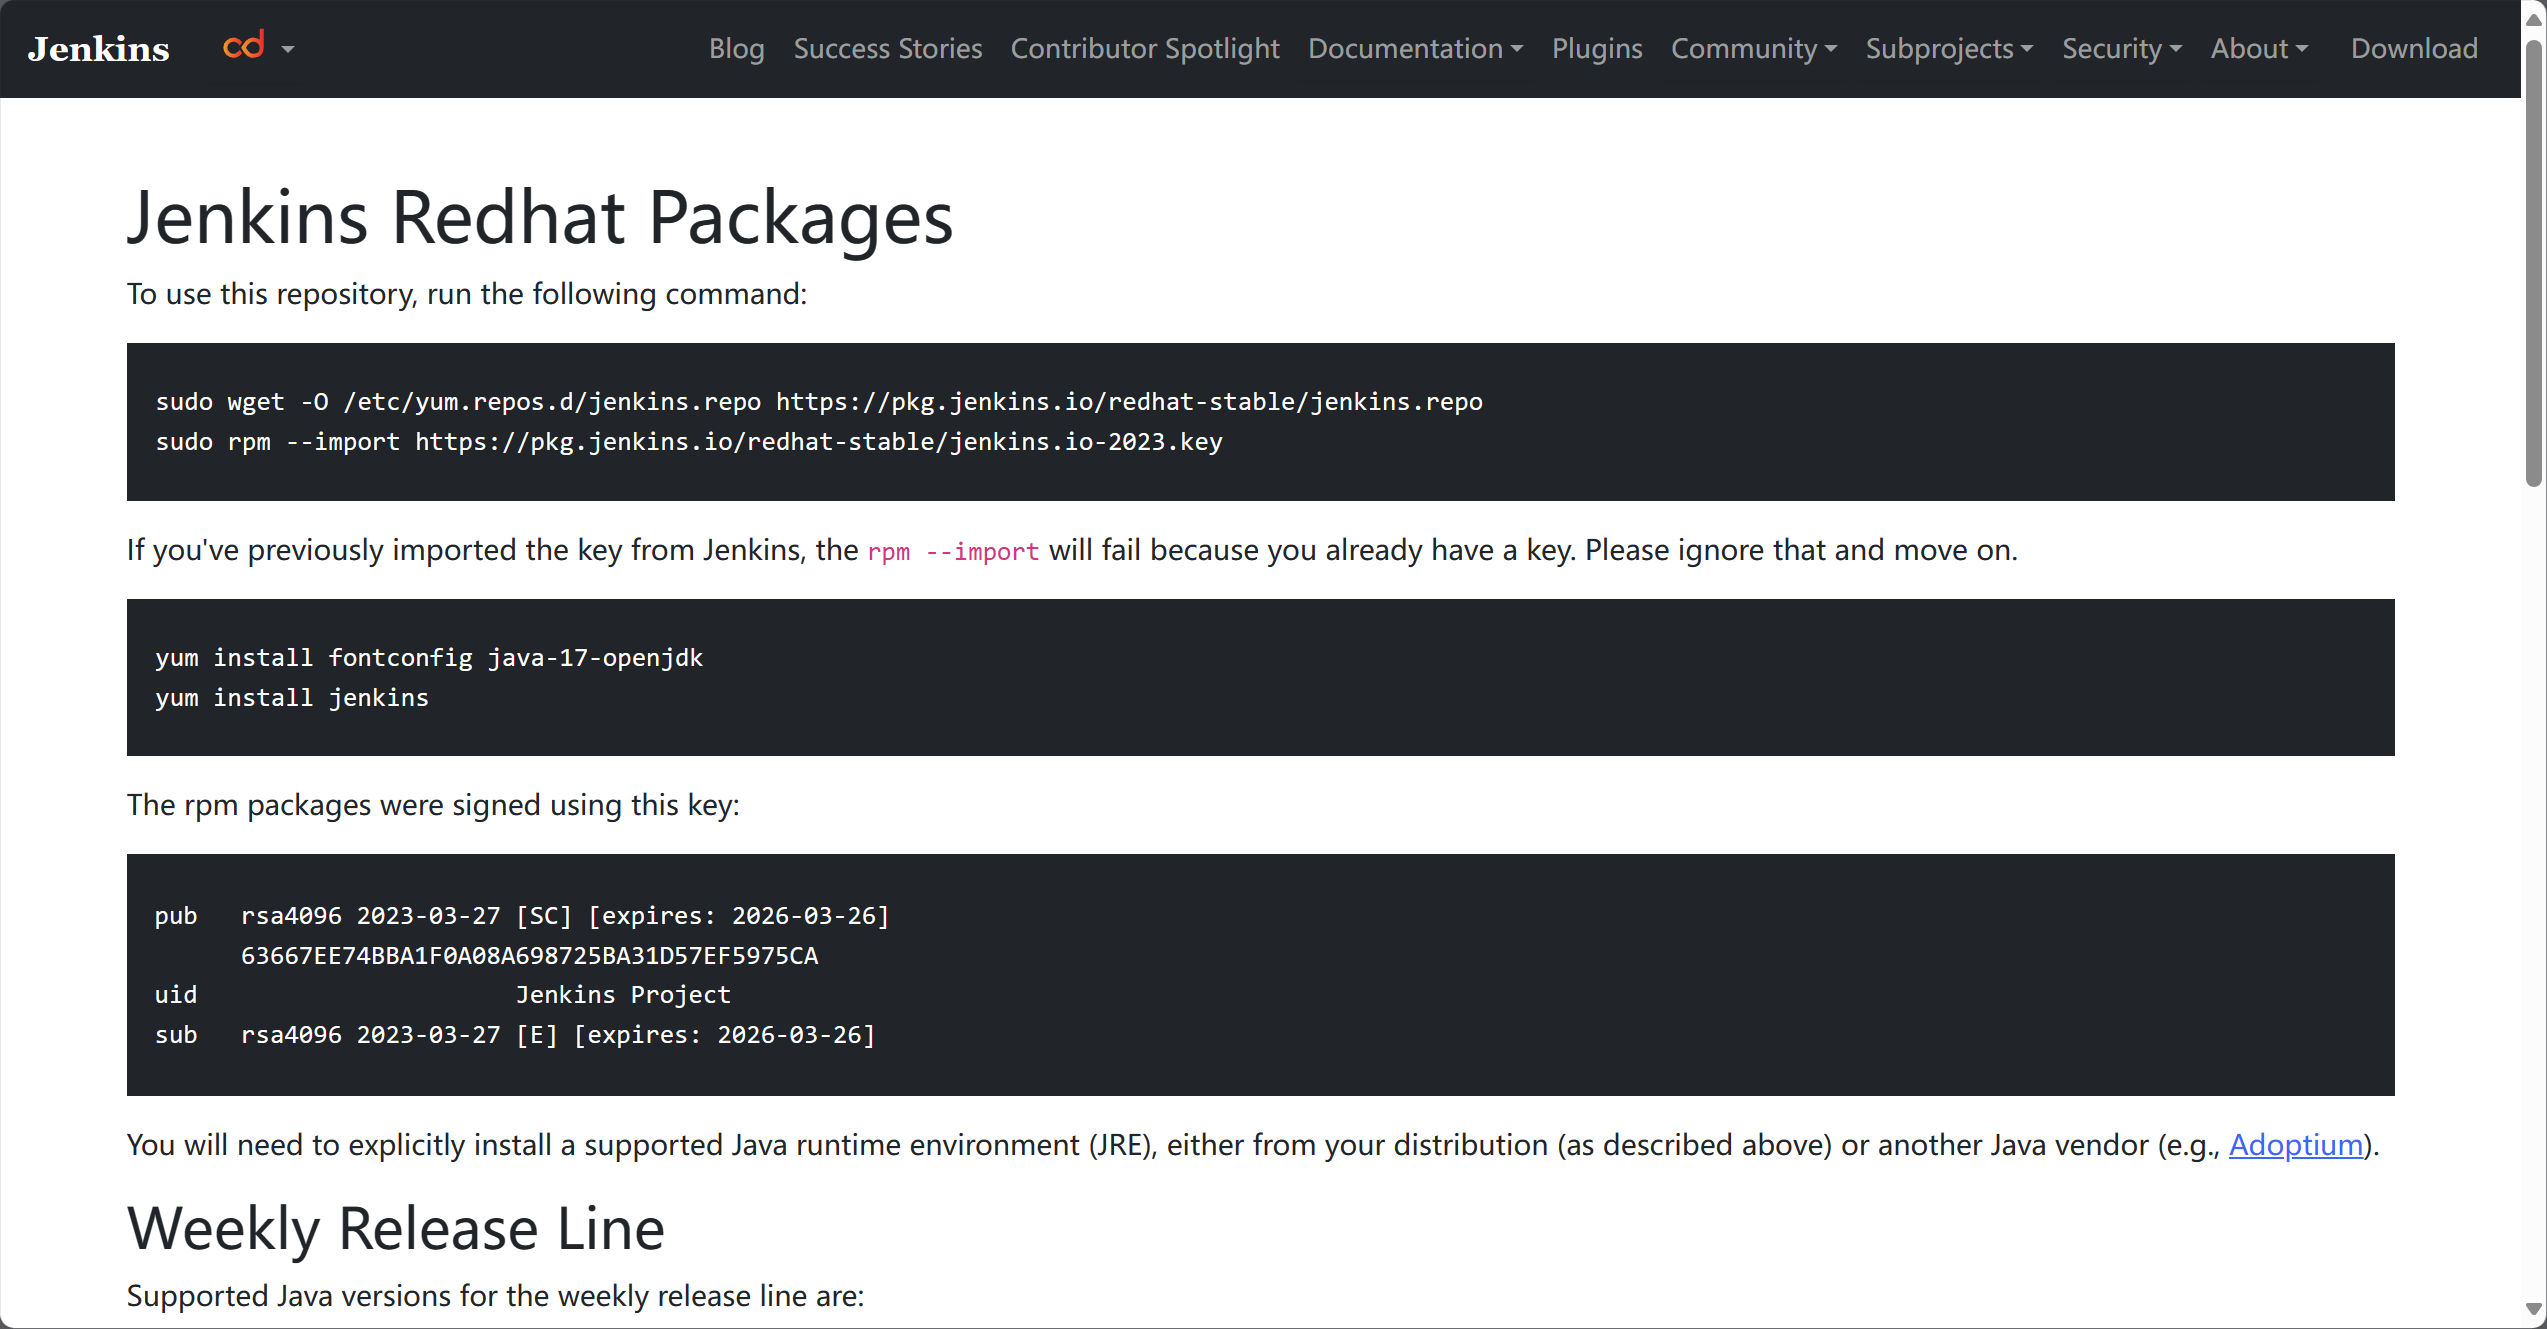Open the Security dropdown menu

click(x=2121, y=48)
